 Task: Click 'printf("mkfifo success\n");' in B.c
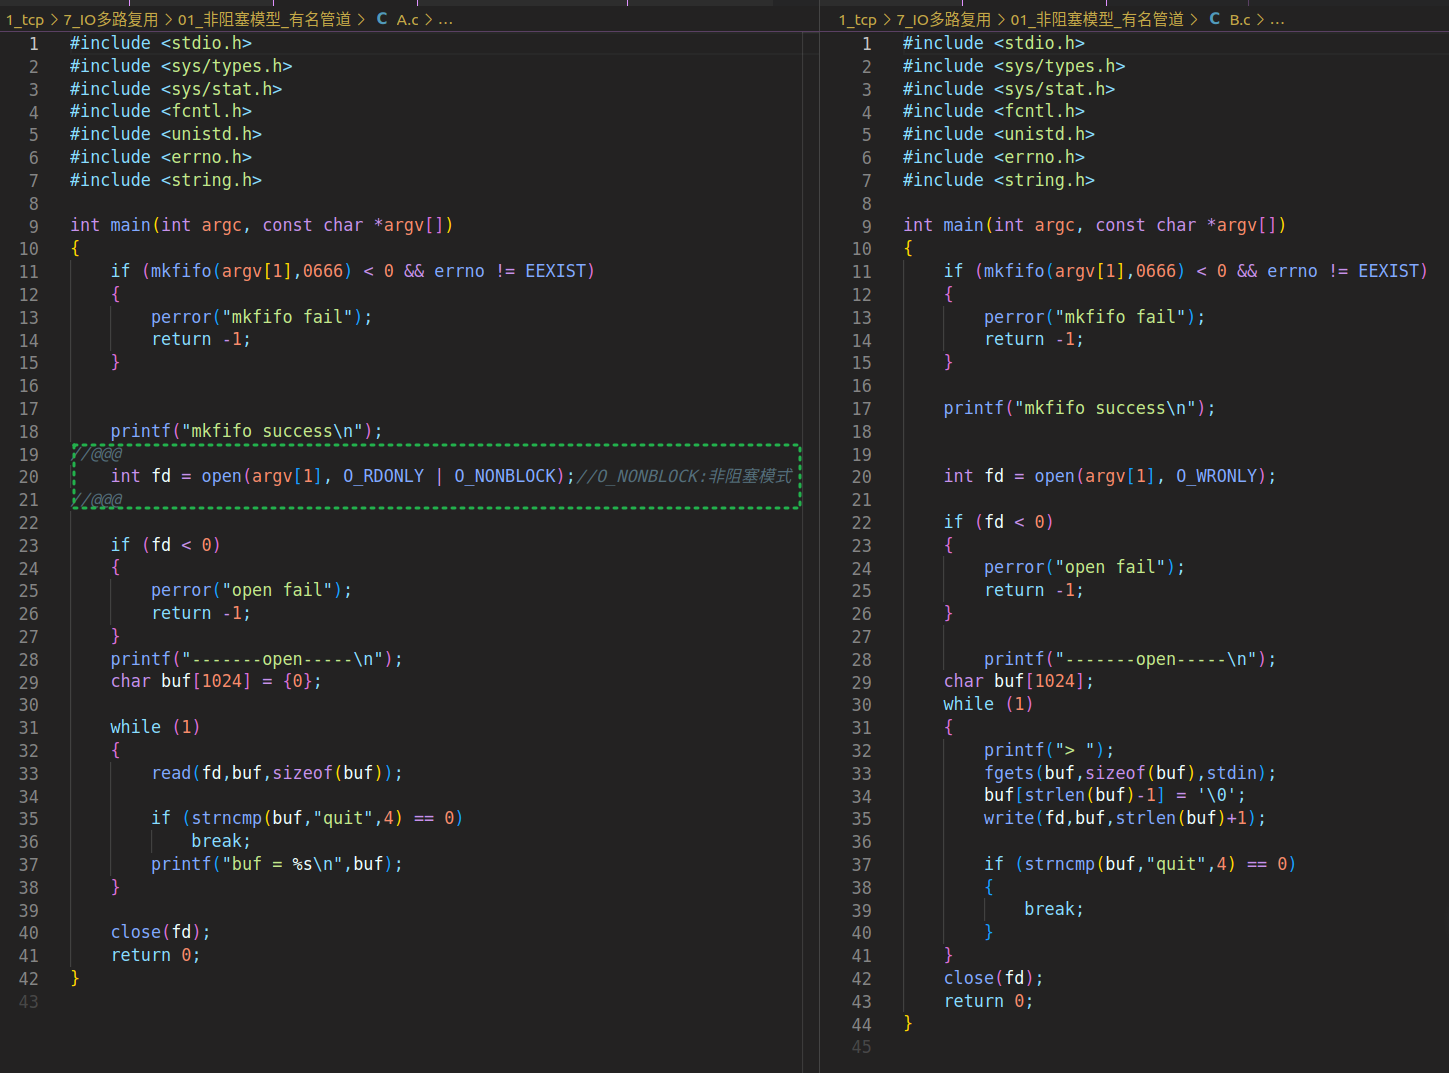pos(1080,408)
